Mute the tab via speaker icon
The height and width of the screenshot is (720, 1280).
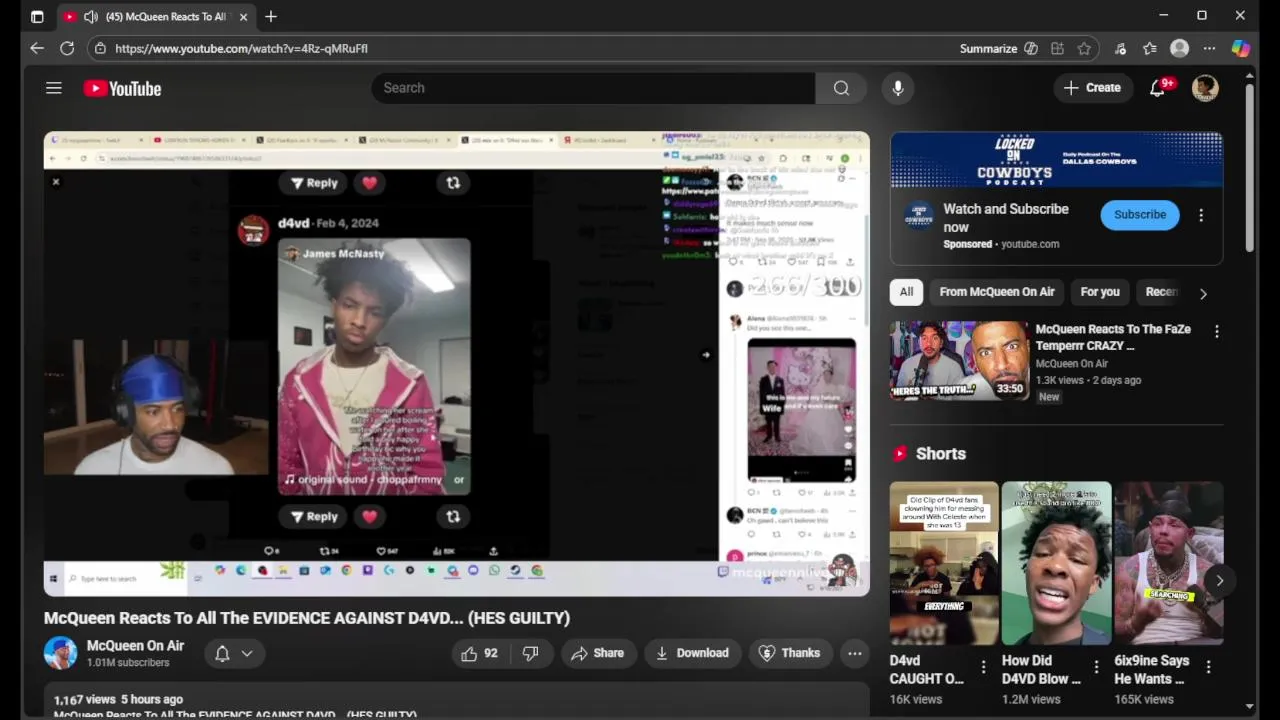[x=91, y=16]
